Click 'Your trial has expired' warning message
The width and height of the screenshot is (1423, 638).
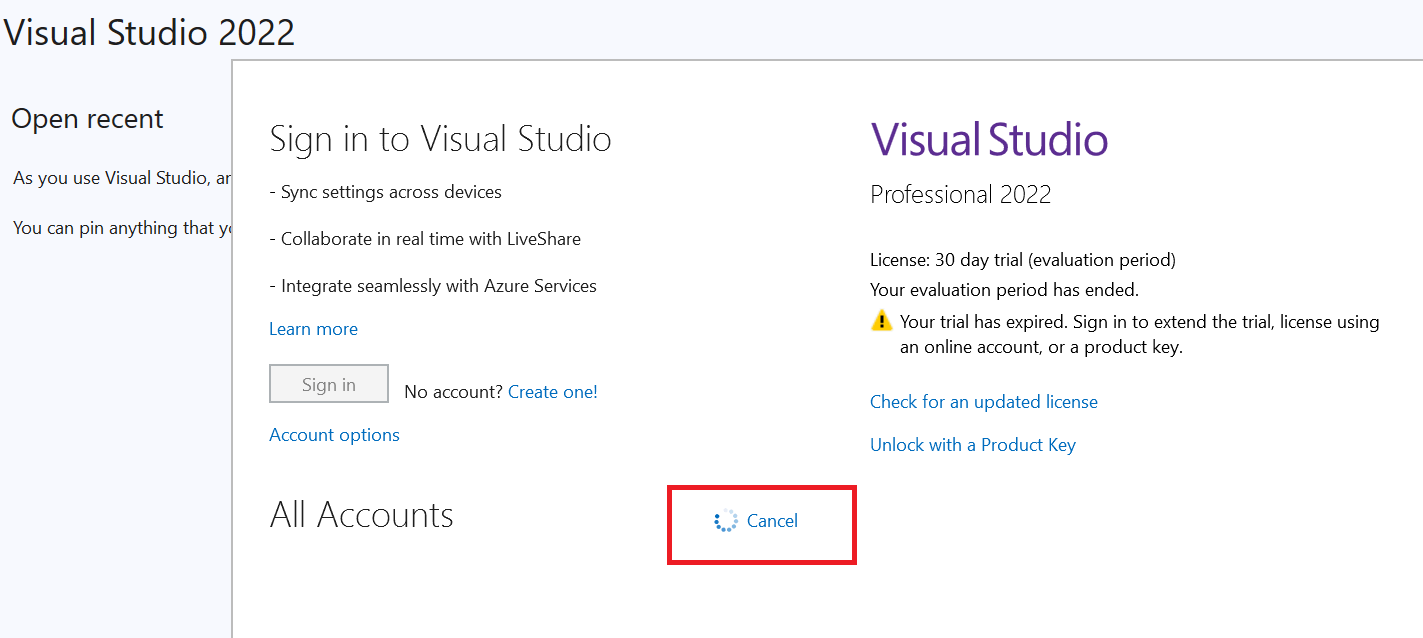(x=1140, y=334)
